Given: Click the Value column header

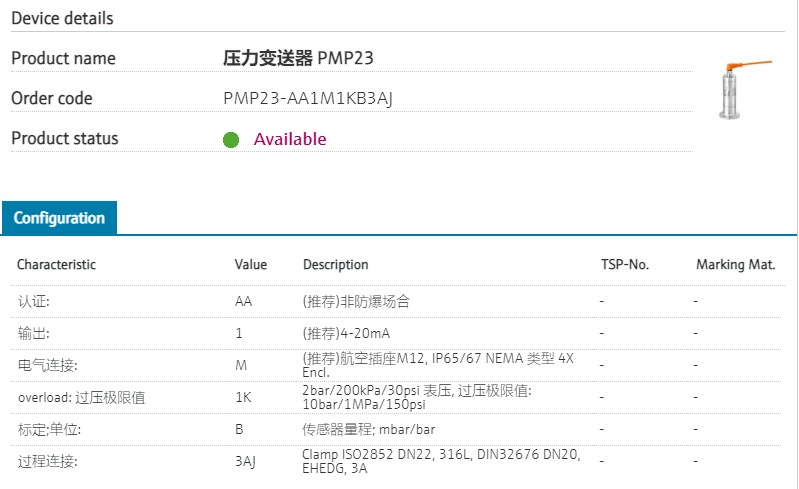Looking at the screenshot, I should 251,265.
